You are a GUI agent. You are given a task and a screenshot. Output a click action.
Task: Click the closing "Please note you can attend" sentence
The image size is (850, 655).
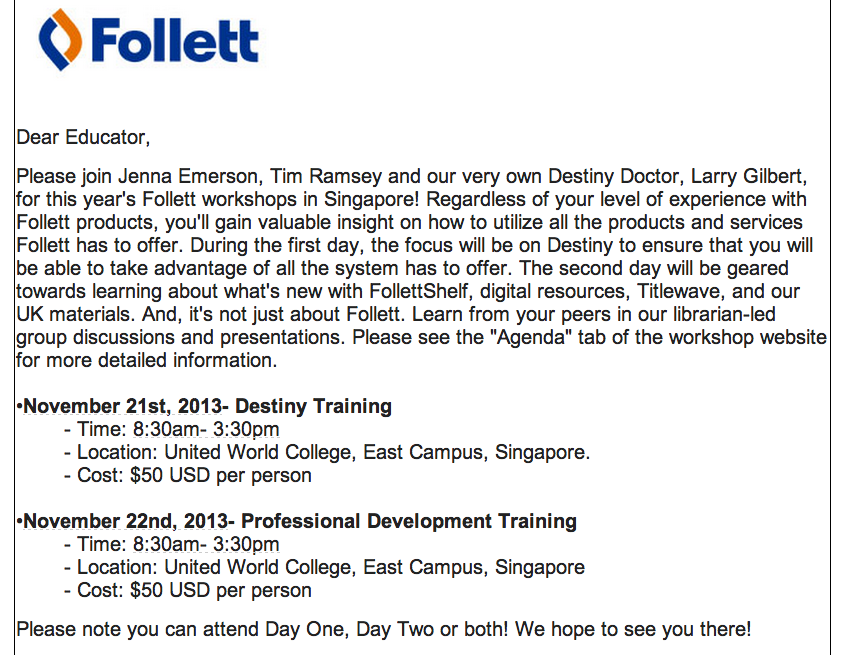click(x=383, y=629)
